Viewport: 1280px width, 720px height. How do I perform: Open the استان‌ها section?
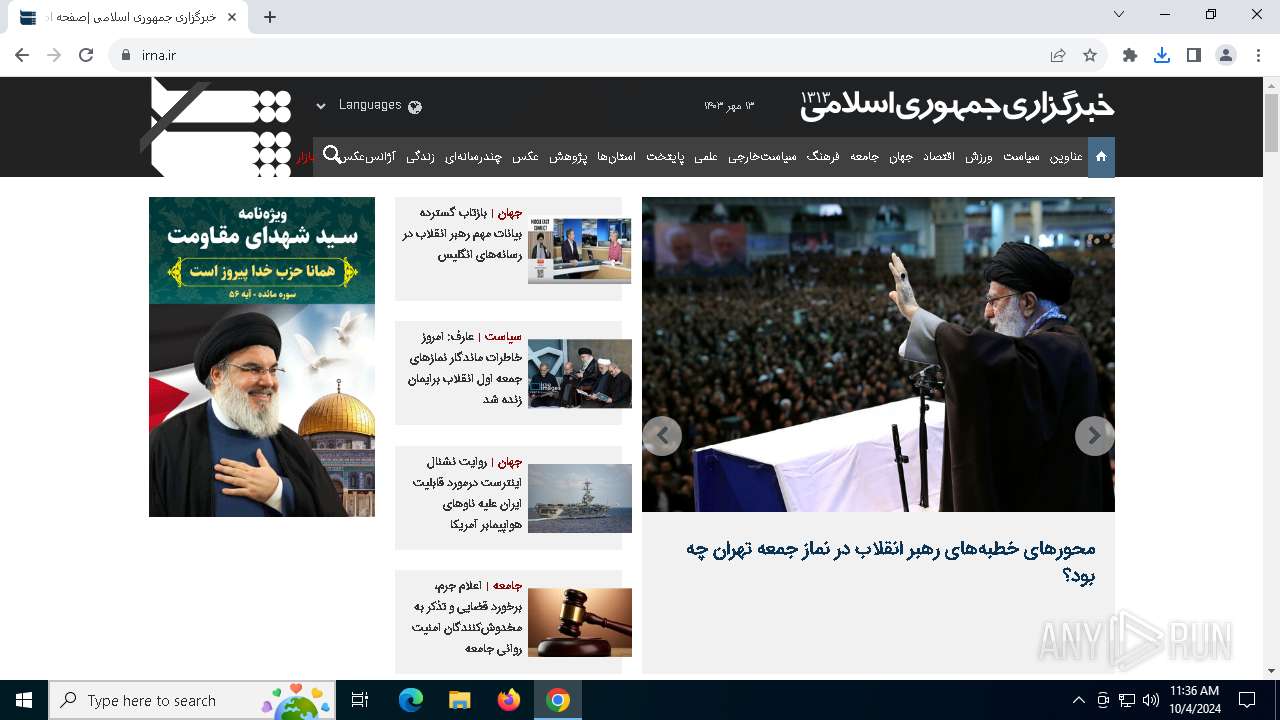(x=617, y=157)
